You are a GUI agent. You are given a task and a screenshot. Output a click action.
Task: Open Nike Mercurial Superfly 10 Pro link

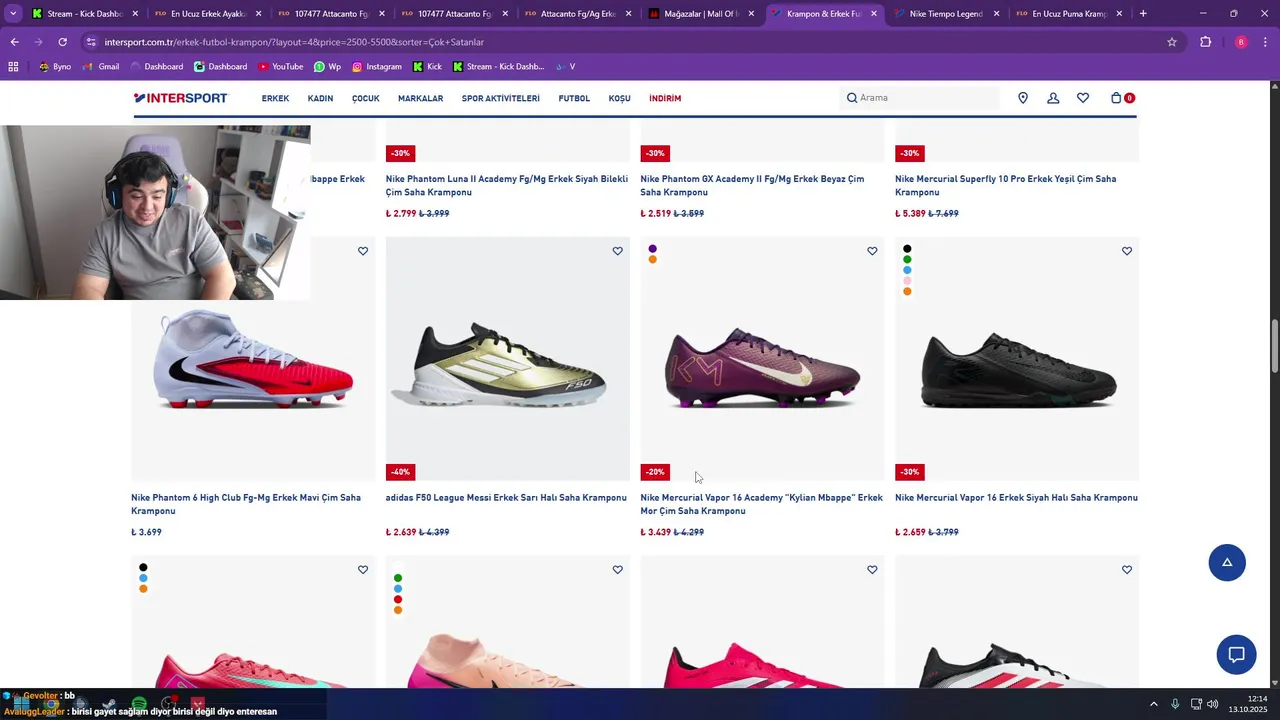(1005, 185)
